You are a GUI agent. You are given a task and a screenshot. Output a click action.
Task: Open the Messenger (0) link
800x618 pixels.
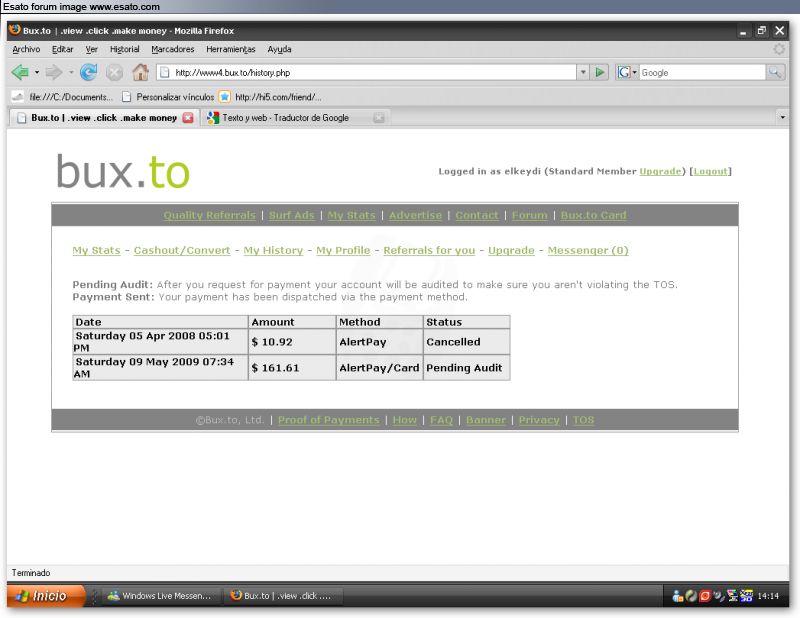588,250
